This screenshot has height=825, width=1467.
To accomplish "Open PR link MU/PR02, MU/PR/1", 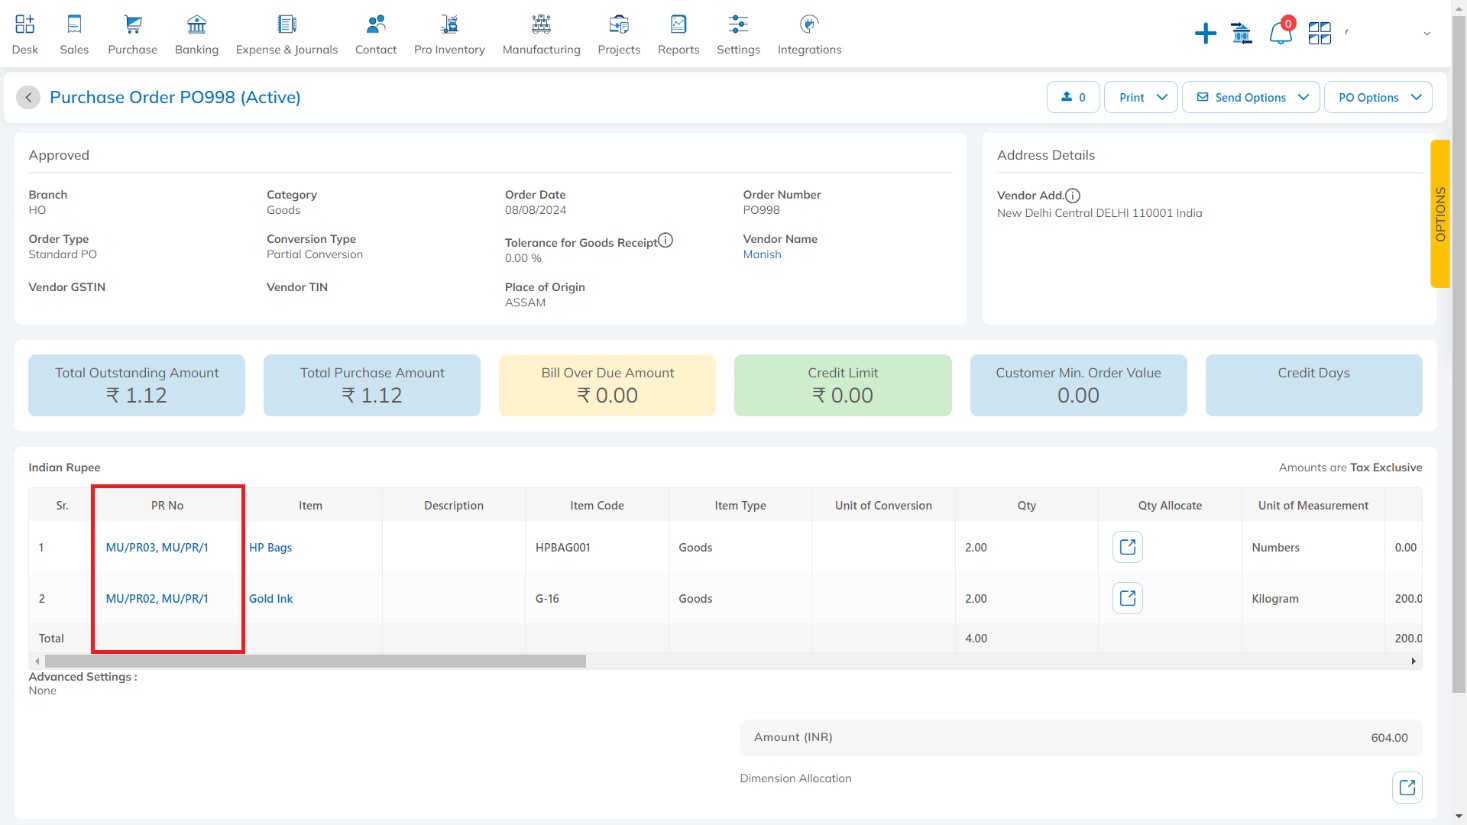I will 157,598.
